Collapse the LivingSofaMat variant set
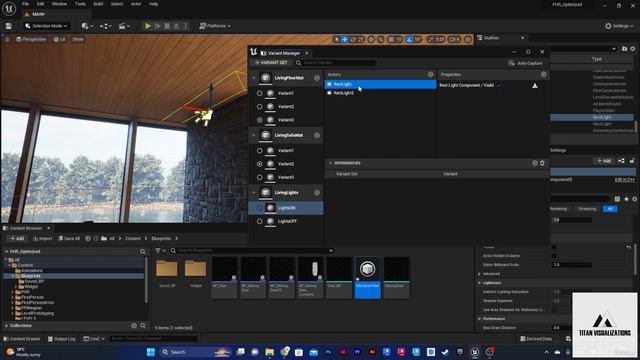Screen dimensions: 640x360 pos(253,135)
